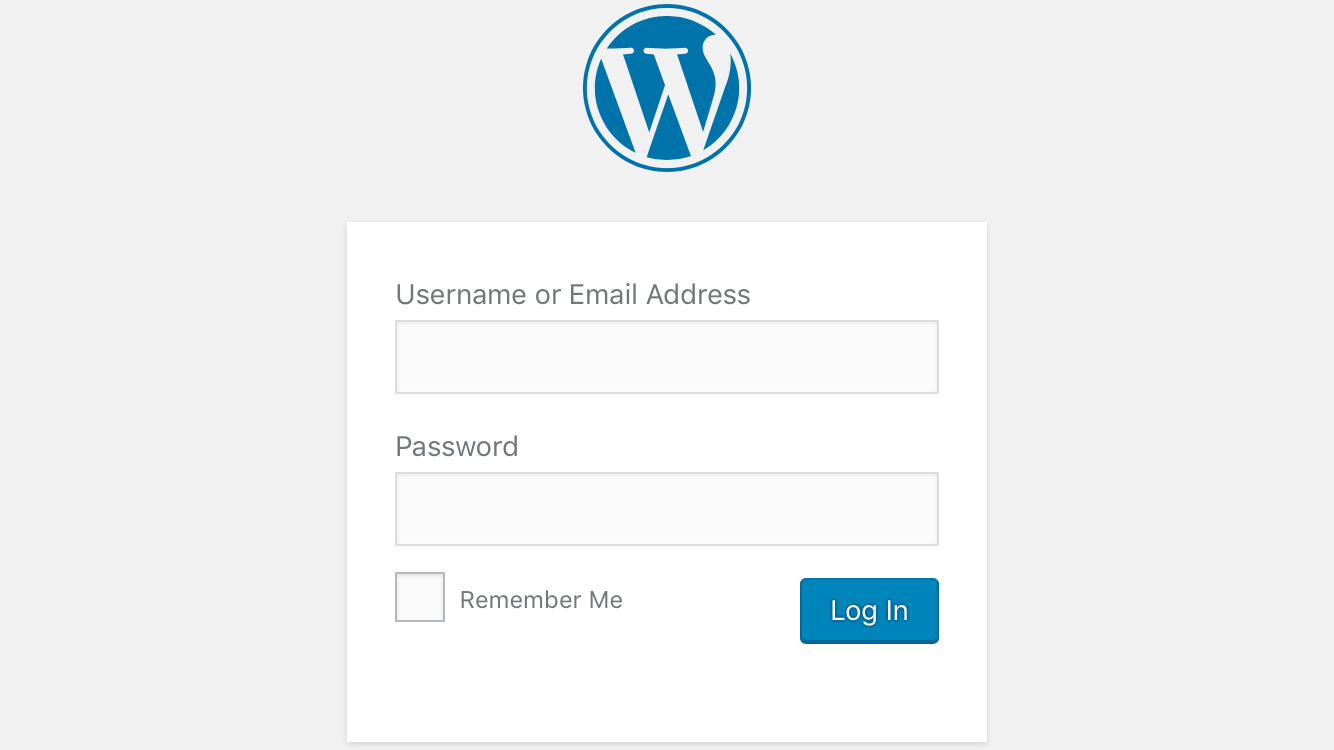Open WordPress.org via the blue W emblem
1334x750 pixels.
[x=667, y=88]
